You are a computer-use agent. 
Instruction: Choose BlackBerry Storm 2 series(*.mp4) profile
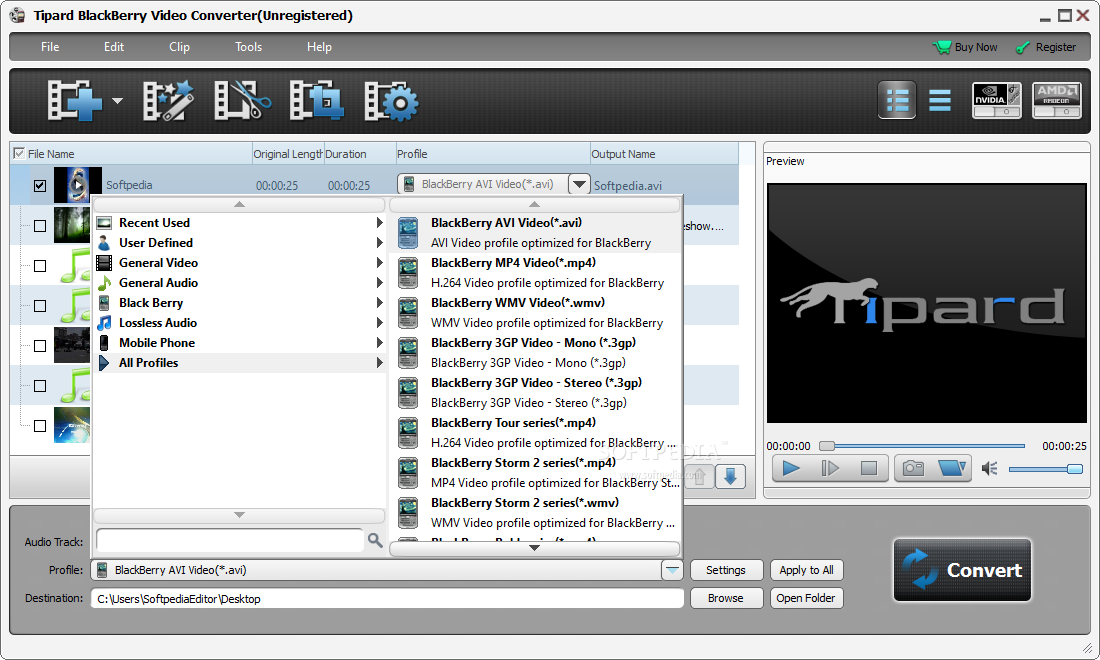535,473
